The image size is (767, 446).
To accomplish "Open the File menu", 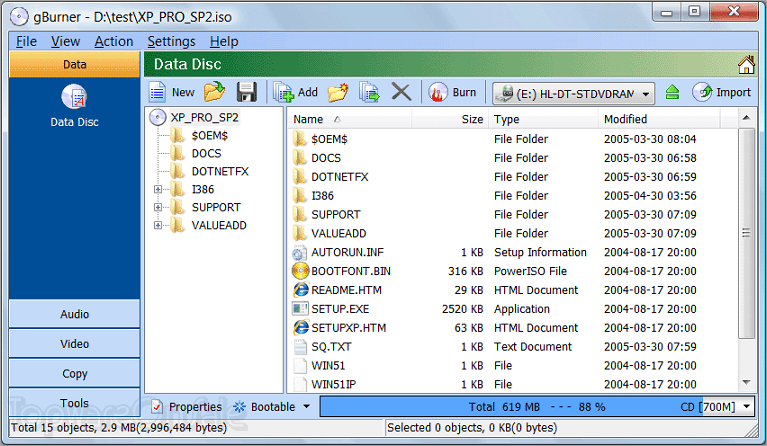I will pyautogui.click(x=26, y=42).
